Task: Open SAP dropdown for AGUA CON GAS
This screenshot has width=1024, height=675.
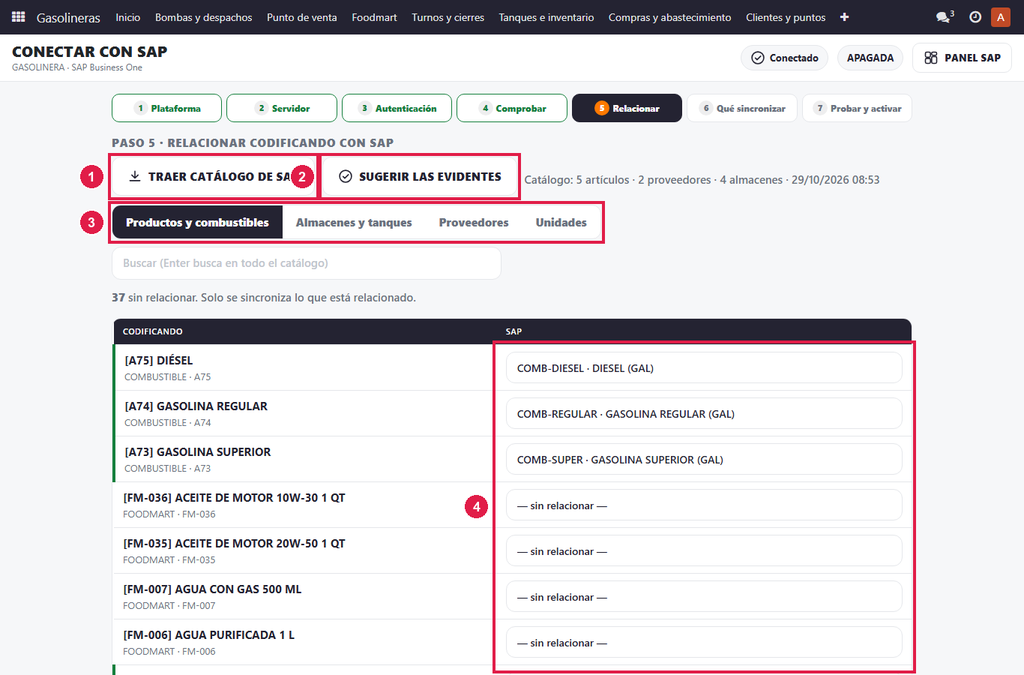Action: pos(704,597)
